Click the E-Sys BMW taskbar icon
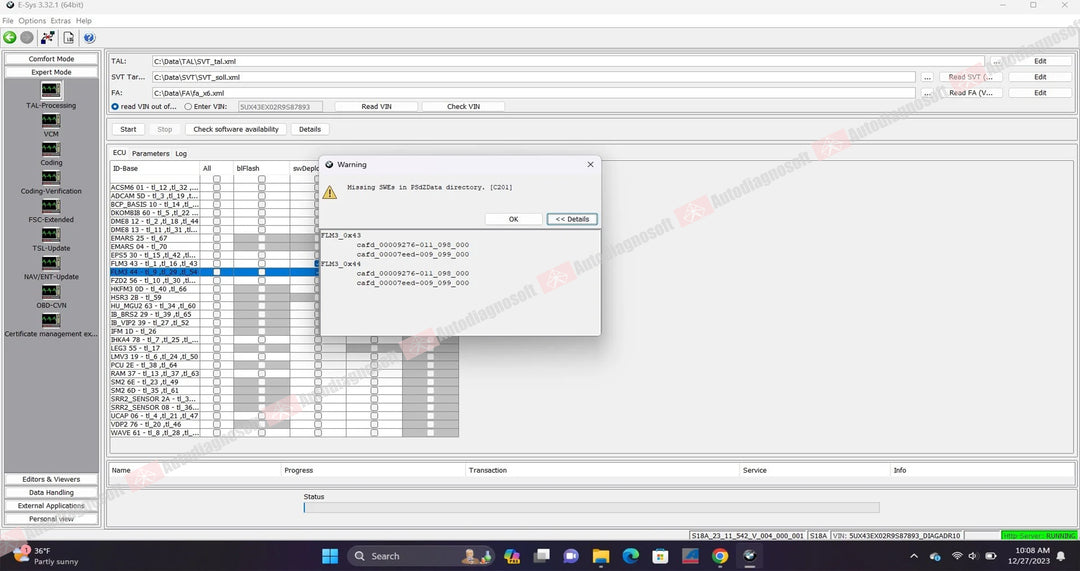 coord(750,556)
